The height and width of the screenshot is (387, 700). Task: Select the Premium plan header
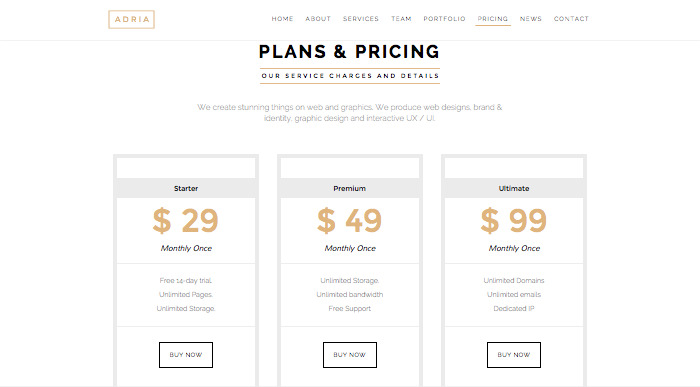350,188
